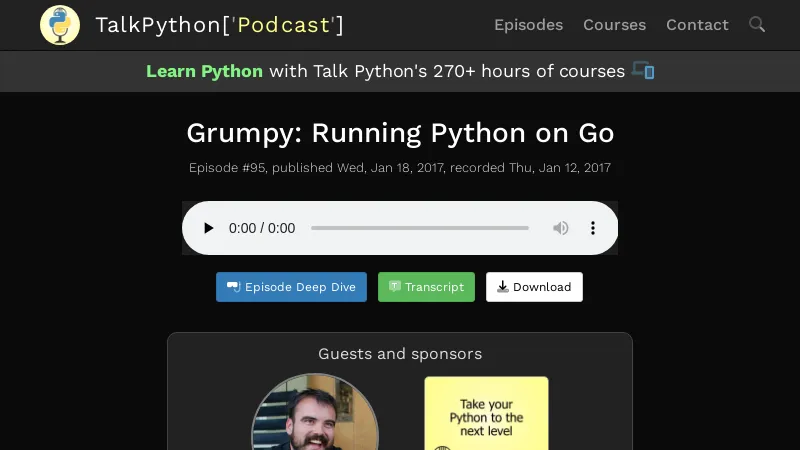Open the audio player three-dot options menu

click(593, 228)
